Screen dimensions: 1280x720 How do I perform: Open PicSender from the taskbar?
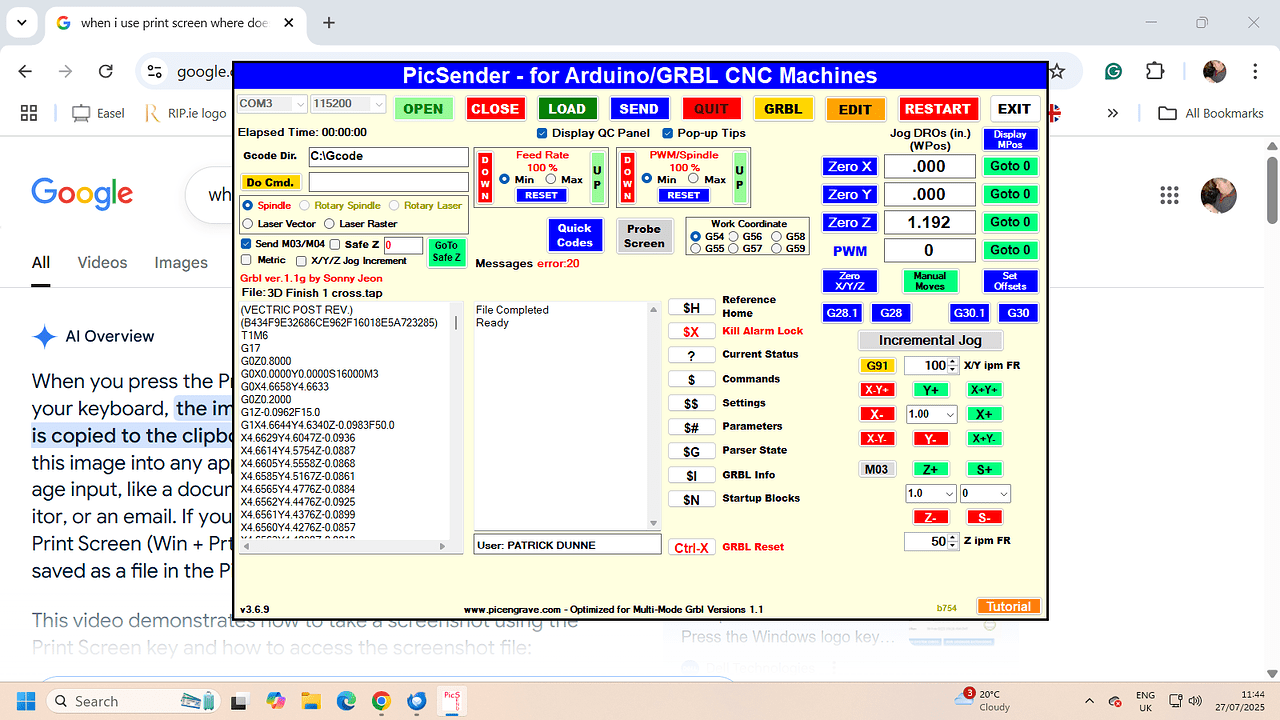coord(452,700)
